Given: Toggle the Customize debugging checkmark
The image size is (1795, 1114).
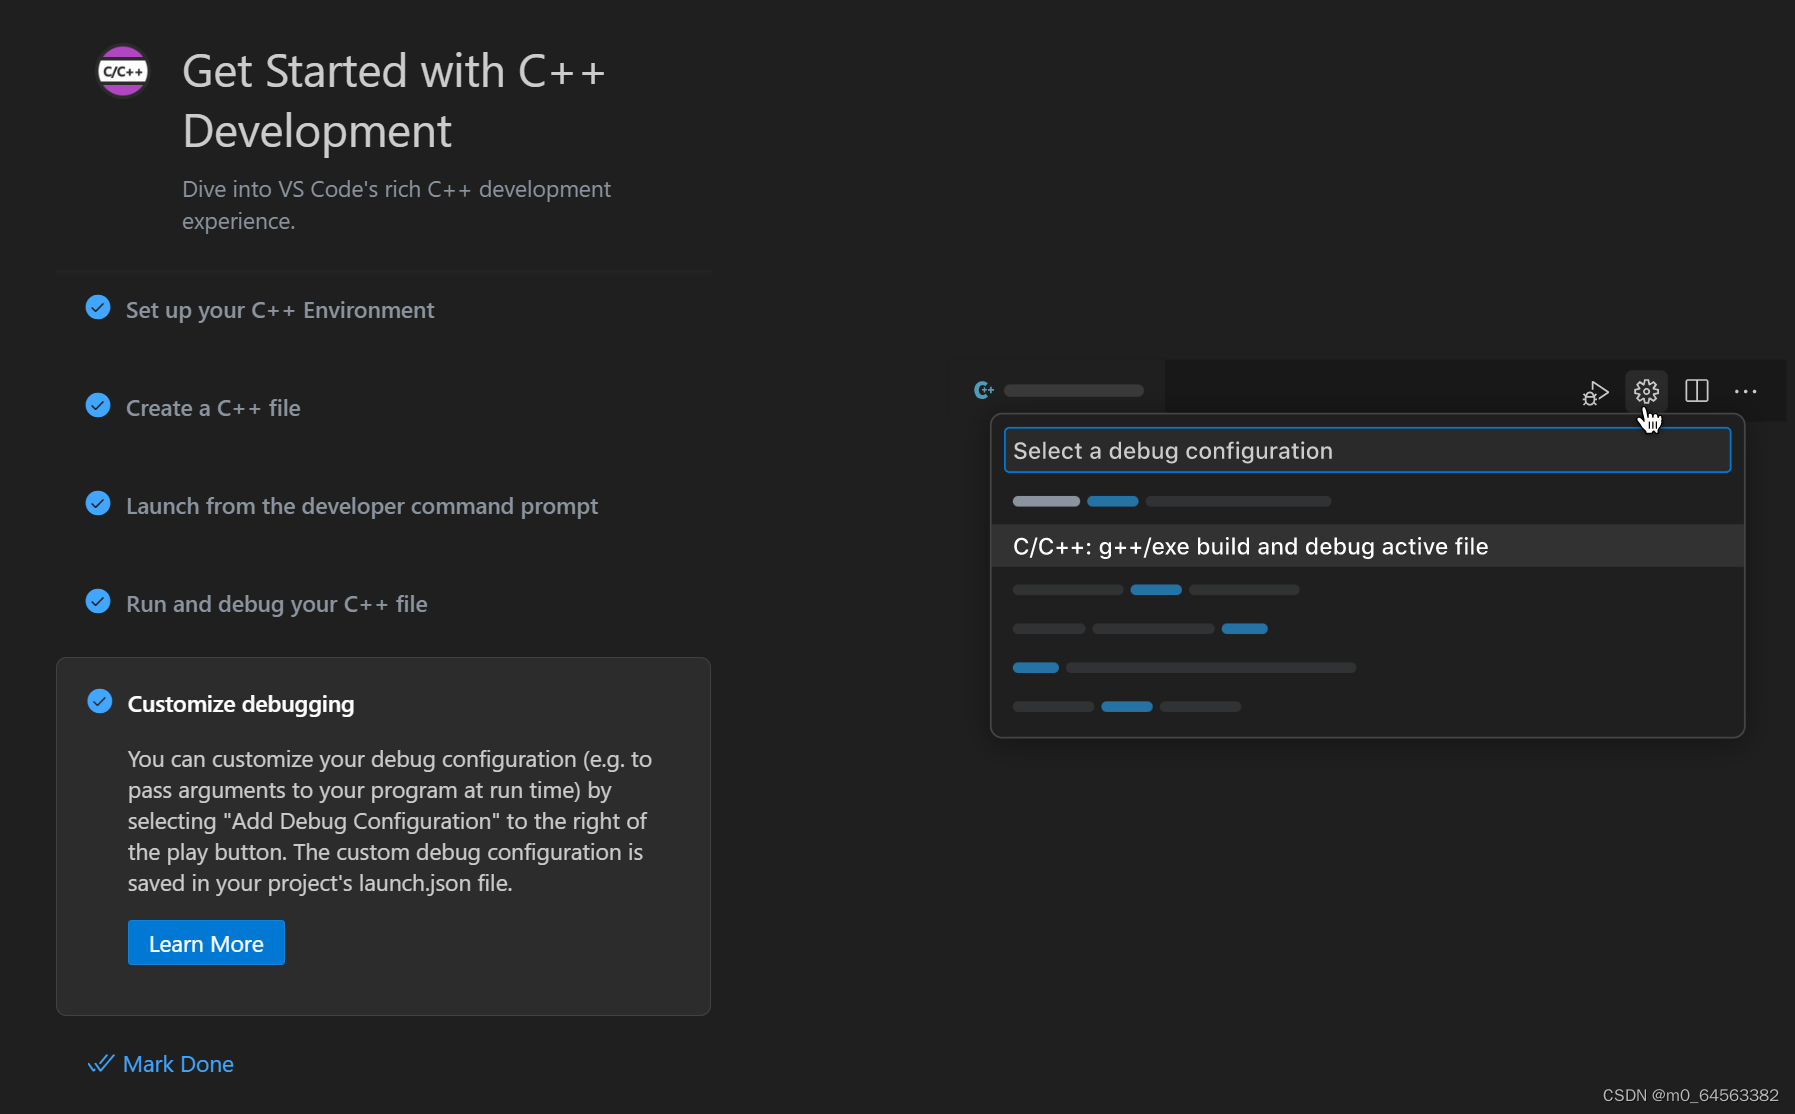Looking at the screenshot, I should click(100, 701).
